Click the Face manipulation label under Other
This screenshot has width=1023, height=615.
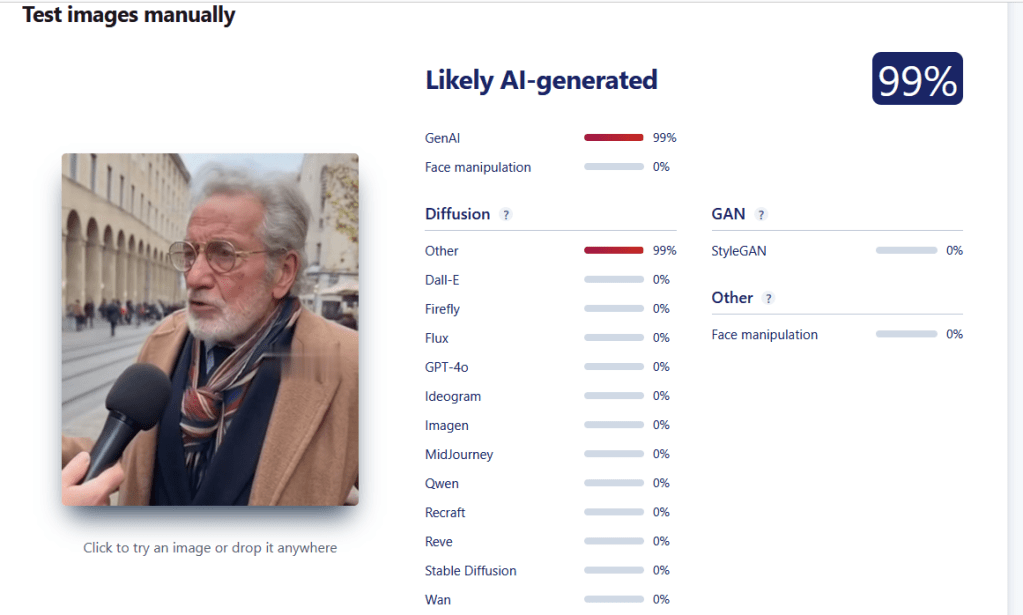[764, 334]
